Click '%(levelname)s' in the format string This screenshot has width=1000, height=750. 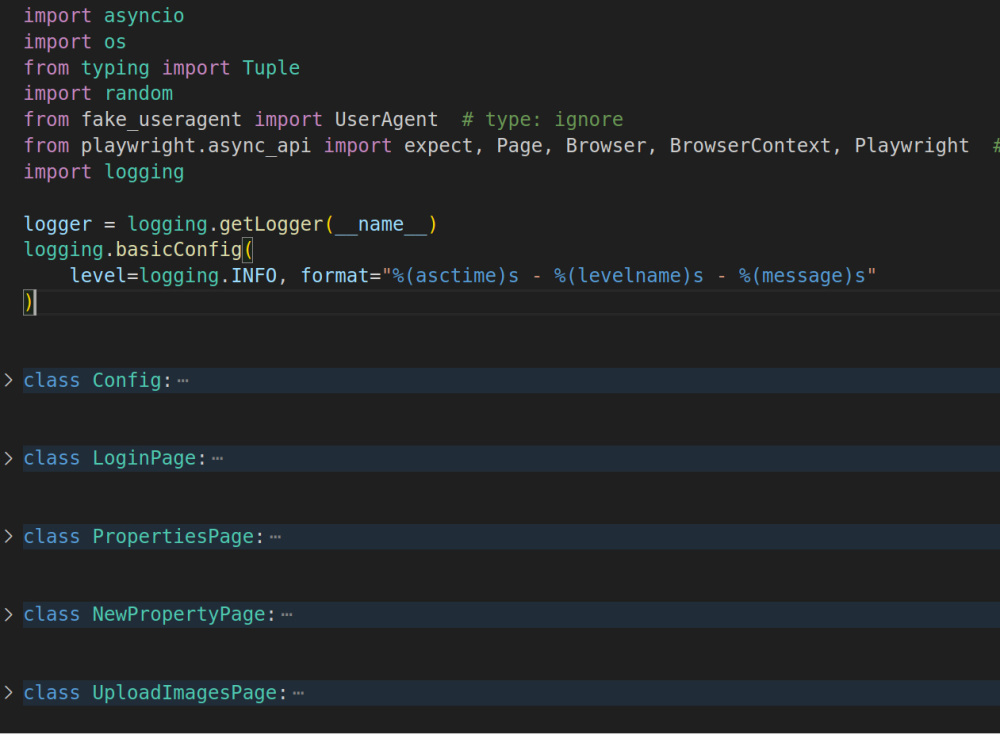point(629,276)
